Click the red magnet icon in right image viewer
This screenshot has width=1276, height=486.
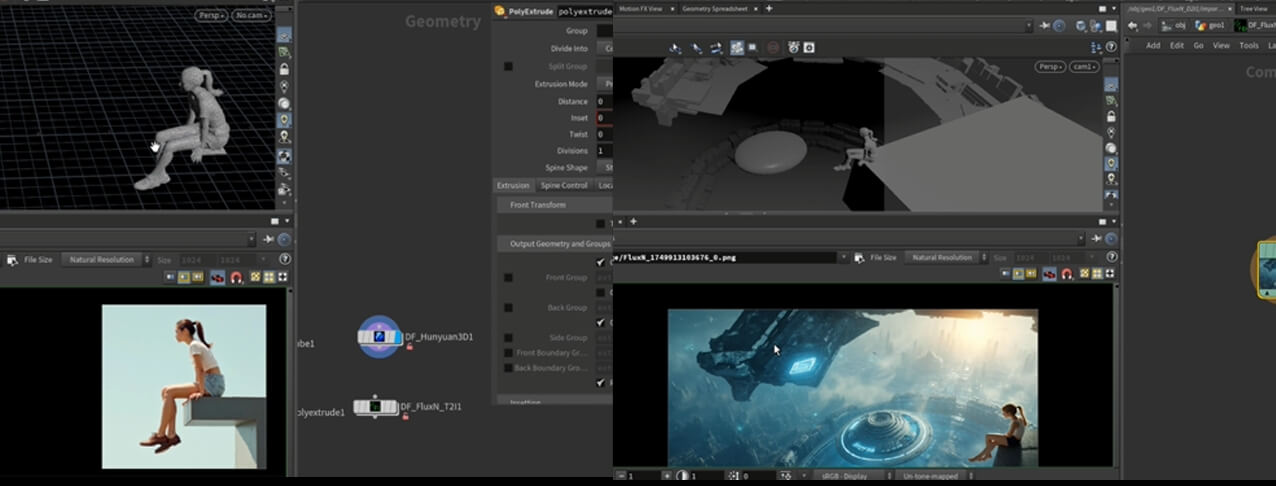coord(1067,274)
